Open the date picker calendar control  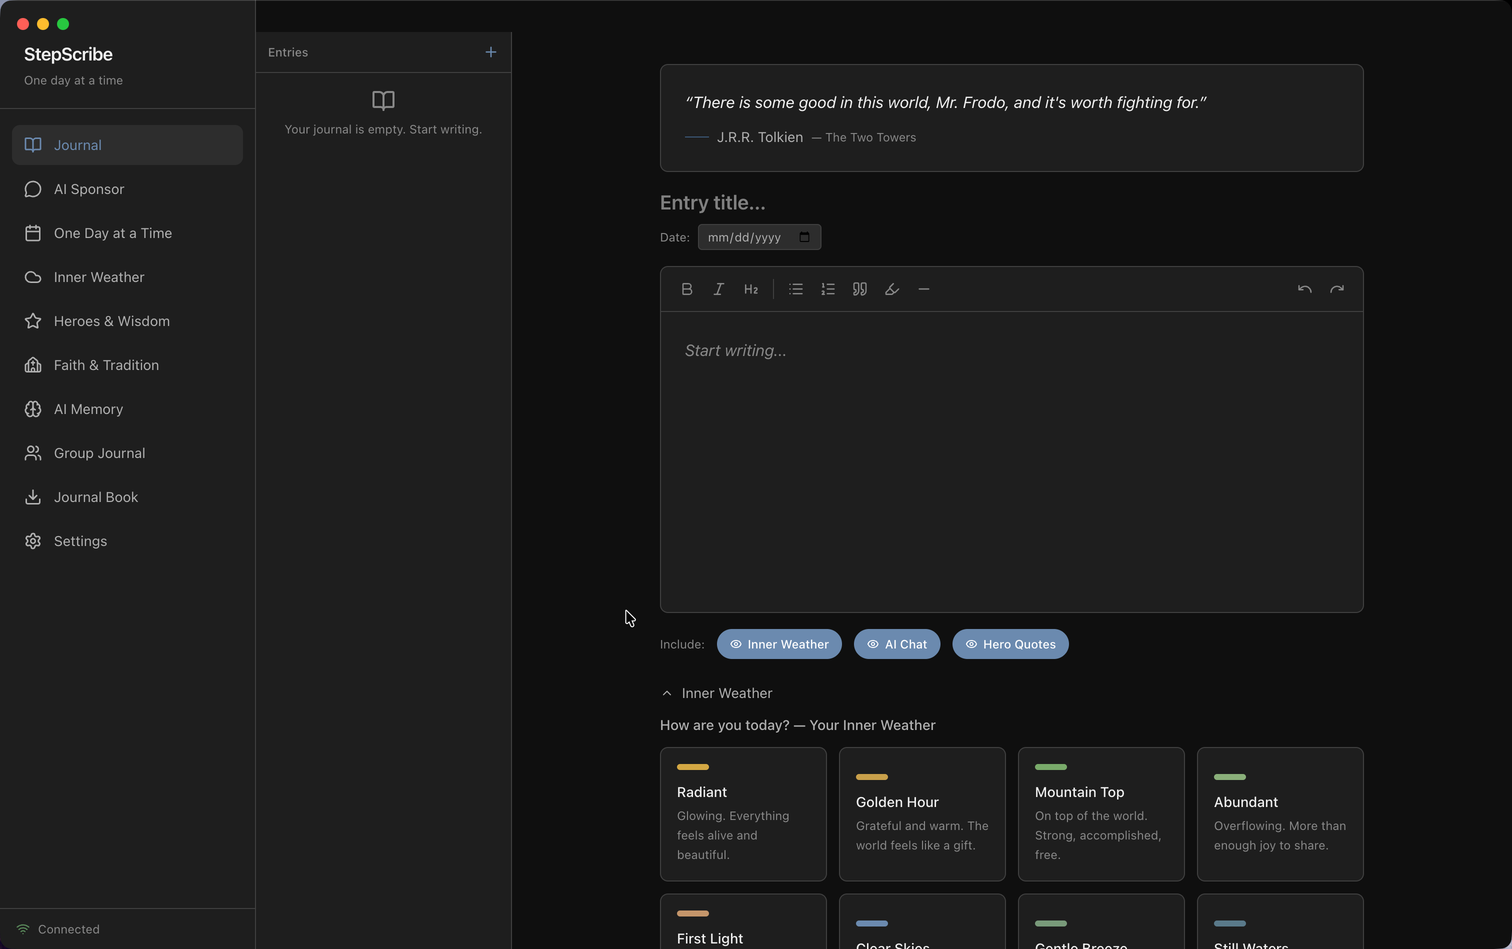click(804, 237)
